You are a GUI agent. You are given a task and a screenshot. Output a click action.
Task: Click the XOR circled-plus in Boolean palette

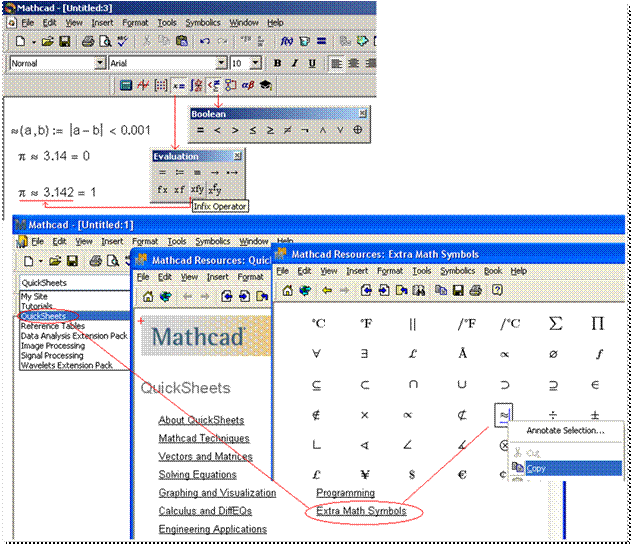[358, 130]
